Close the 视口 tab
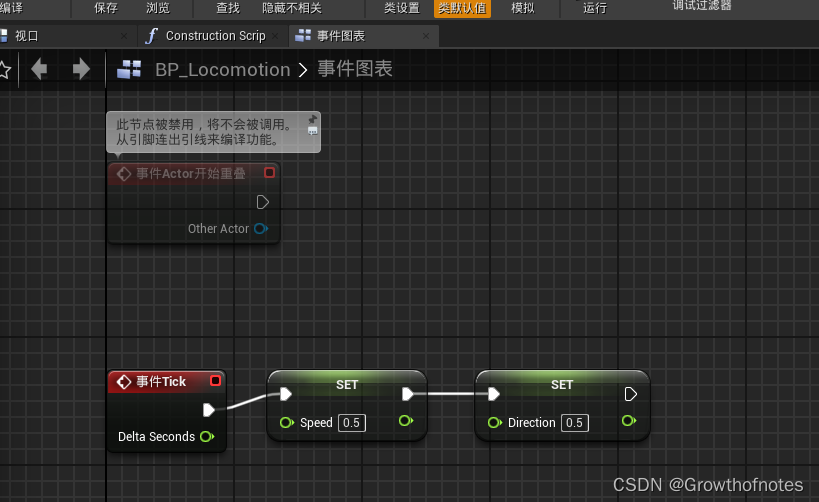Screen dimensions: 819x502 (124, 36)
